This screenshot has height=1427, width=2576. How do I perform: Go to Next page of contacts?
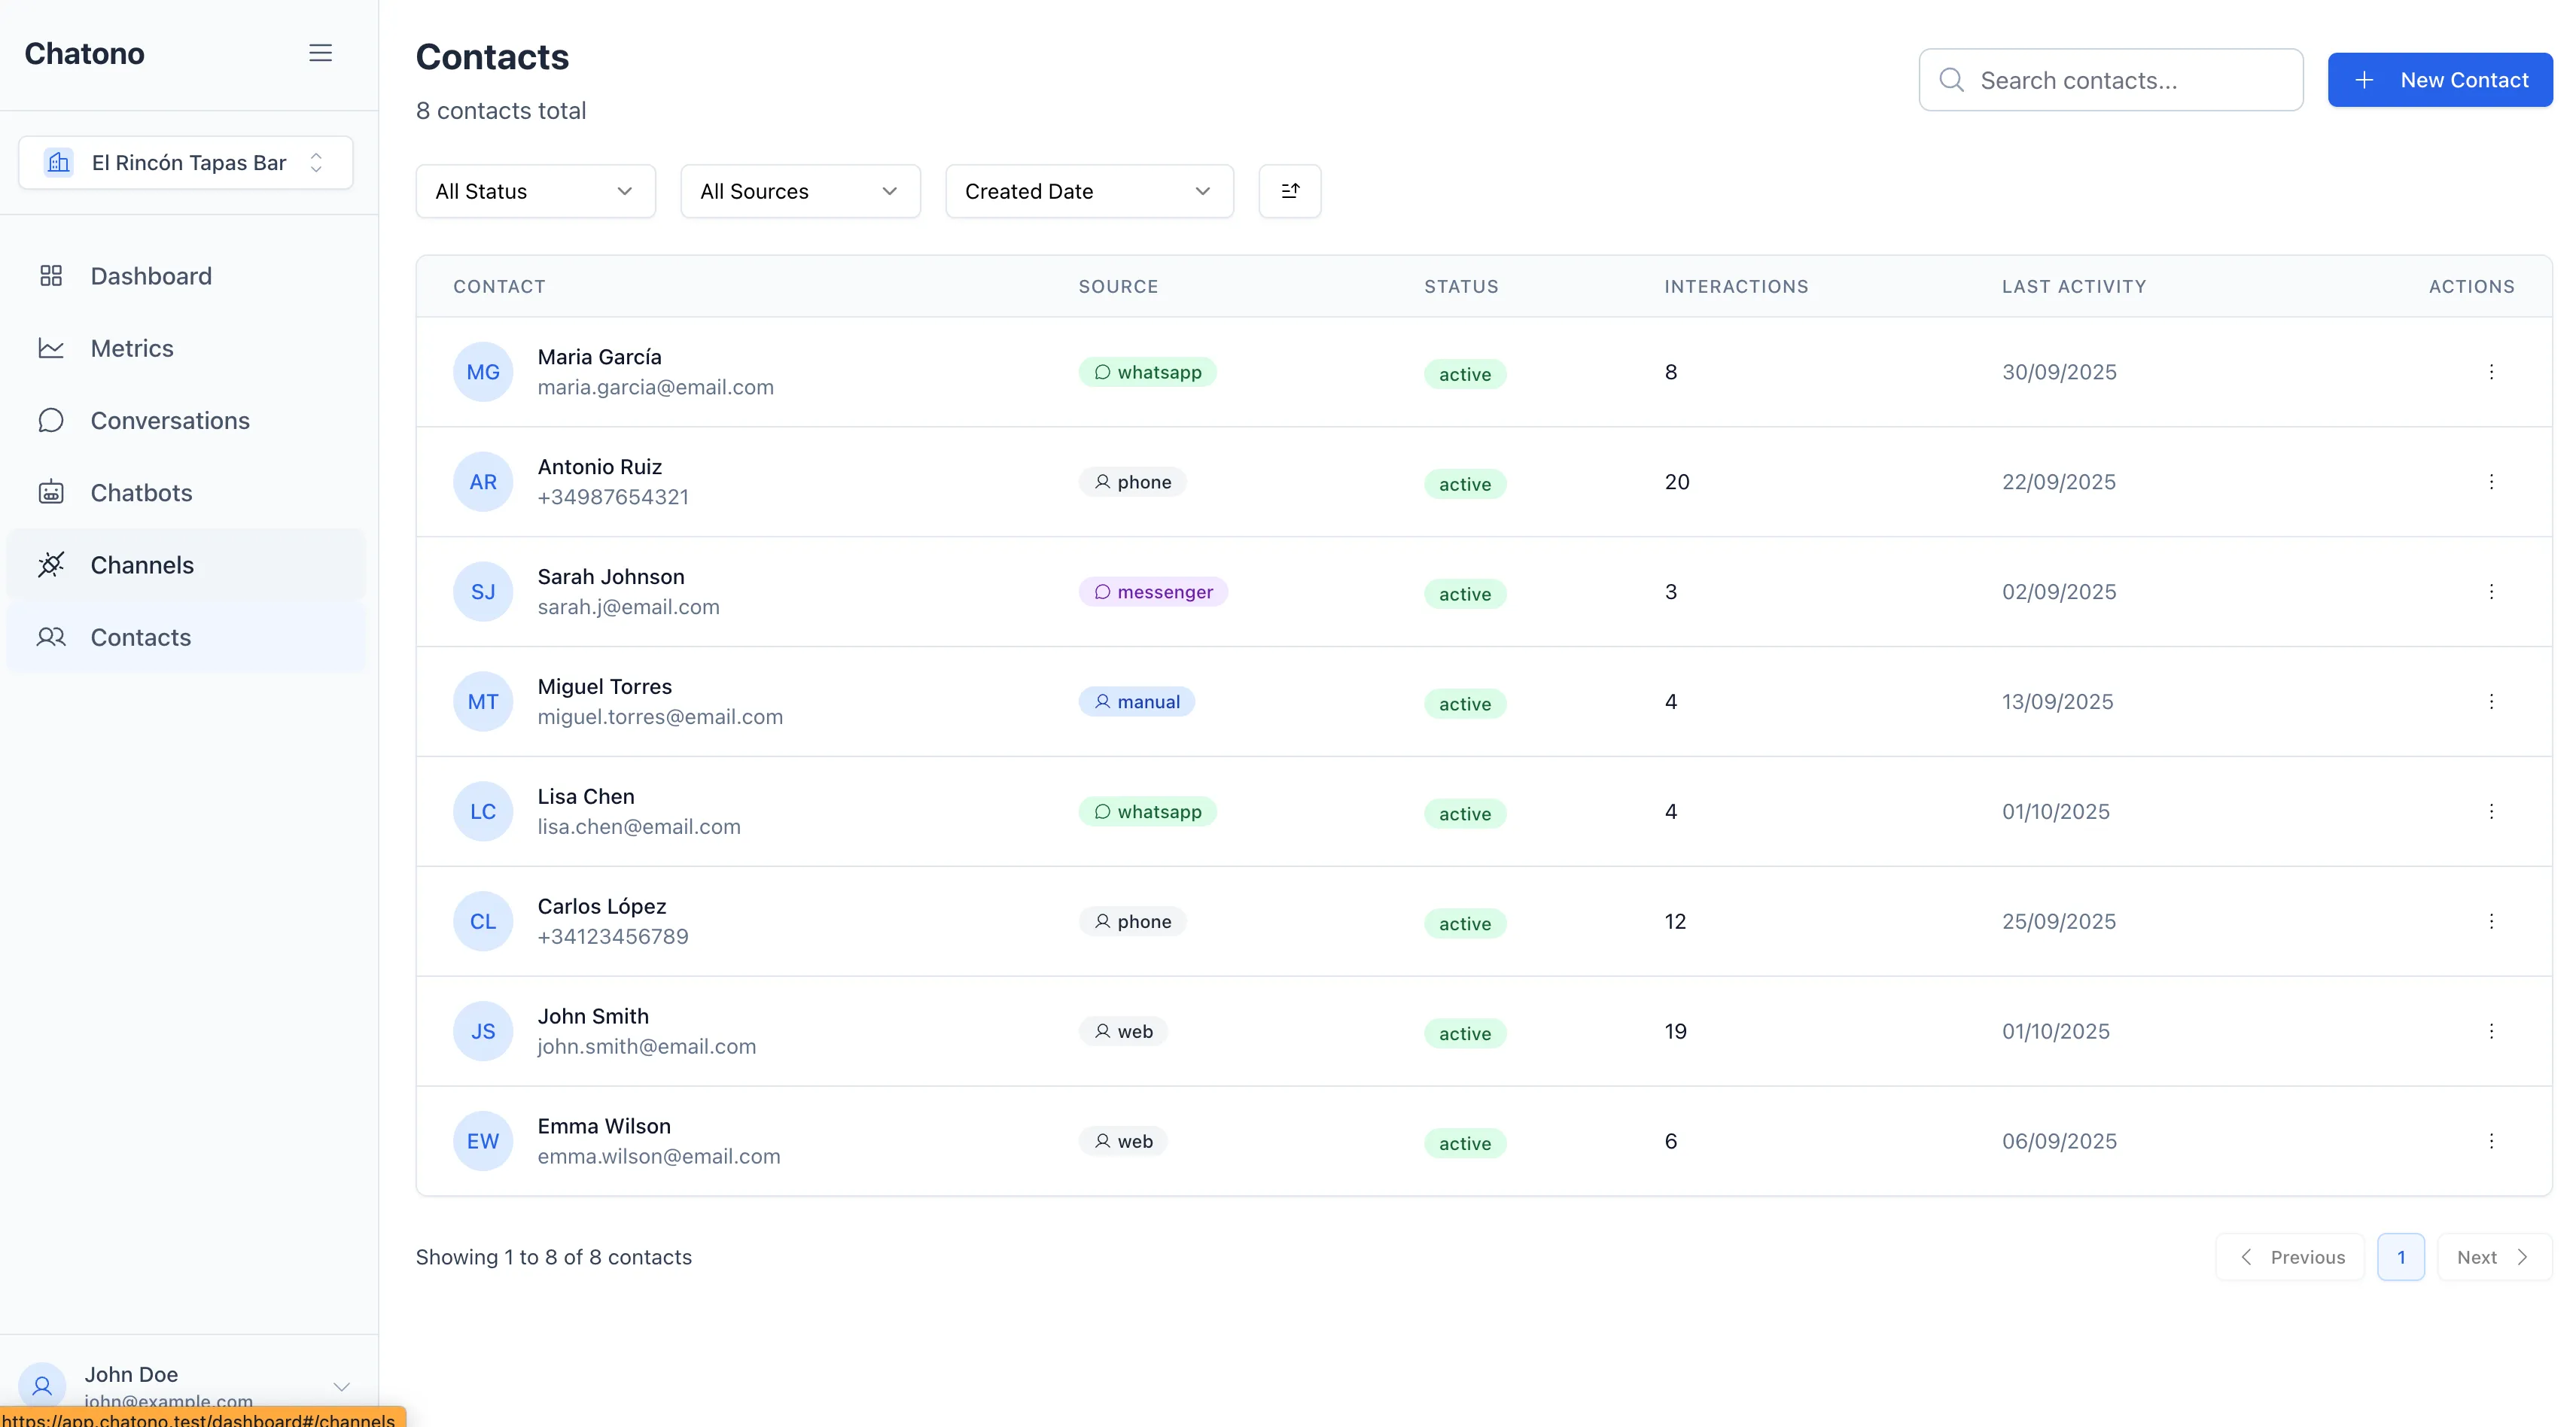[2493, 1257]
